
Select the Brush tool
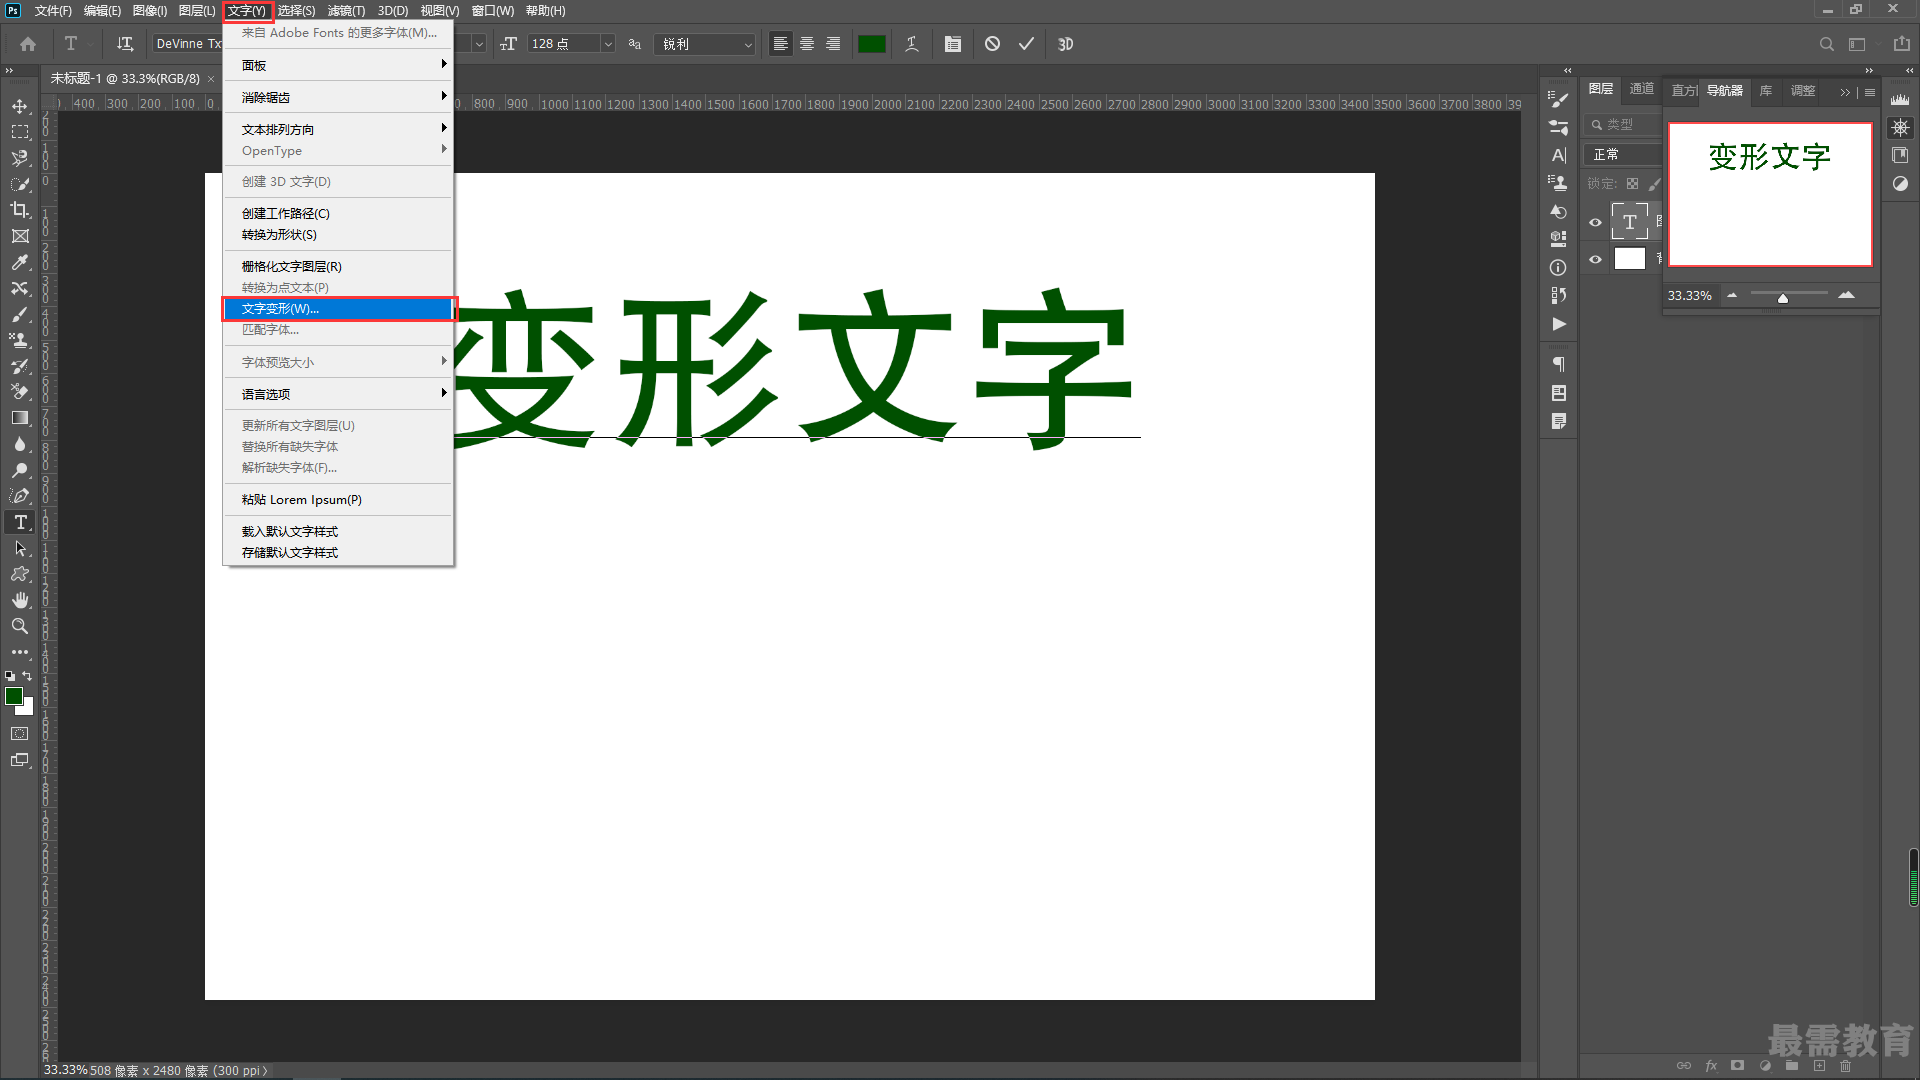click(20, 314)
